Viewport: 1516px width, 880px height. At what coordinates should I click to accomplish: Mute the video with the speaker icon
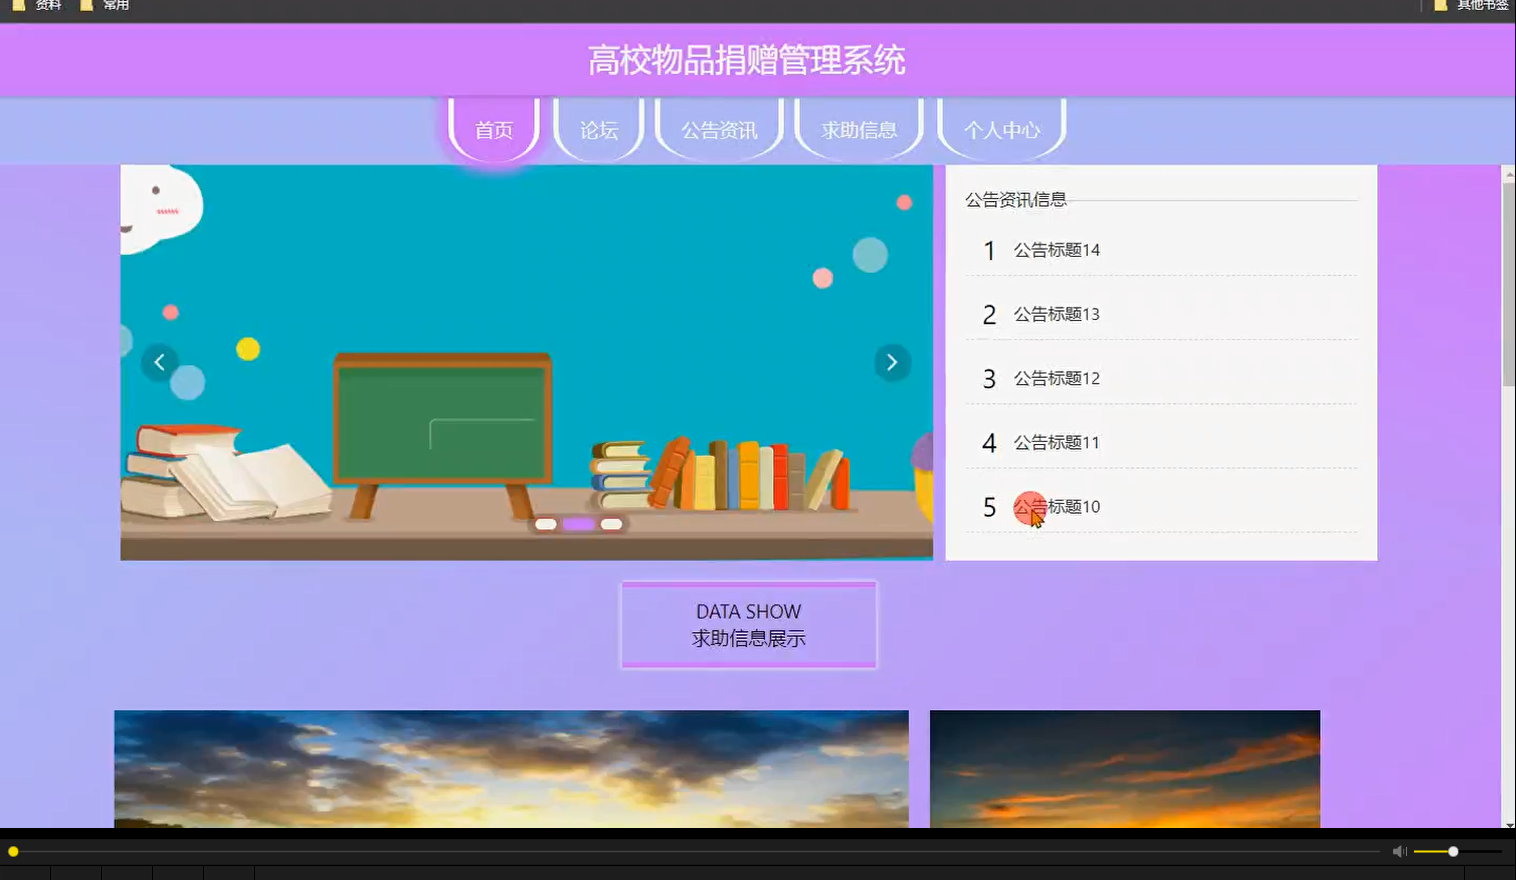[1397, 851]
